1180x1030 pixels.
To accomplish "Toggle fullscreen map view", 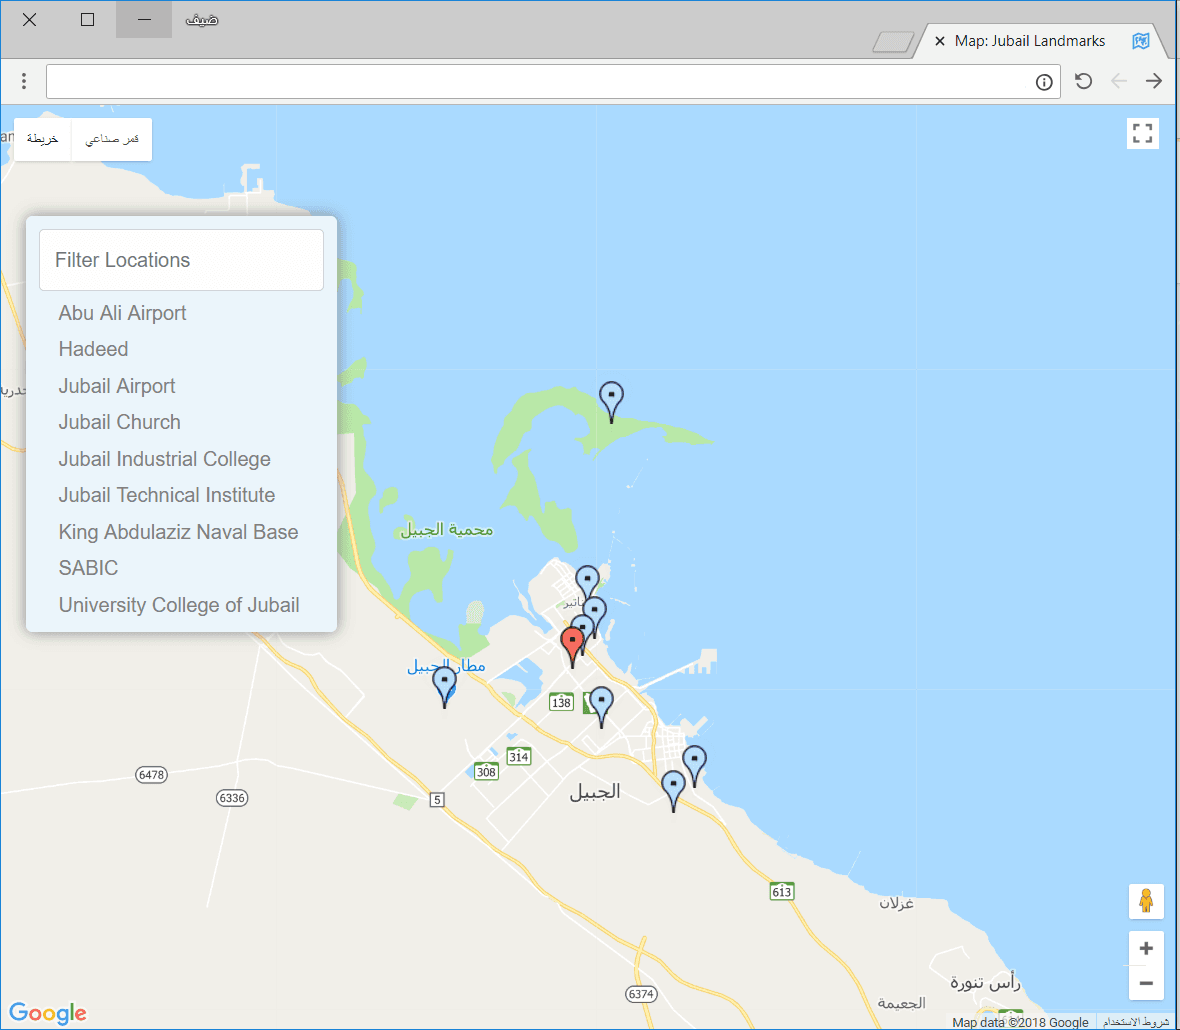I will pos(1142,134).
